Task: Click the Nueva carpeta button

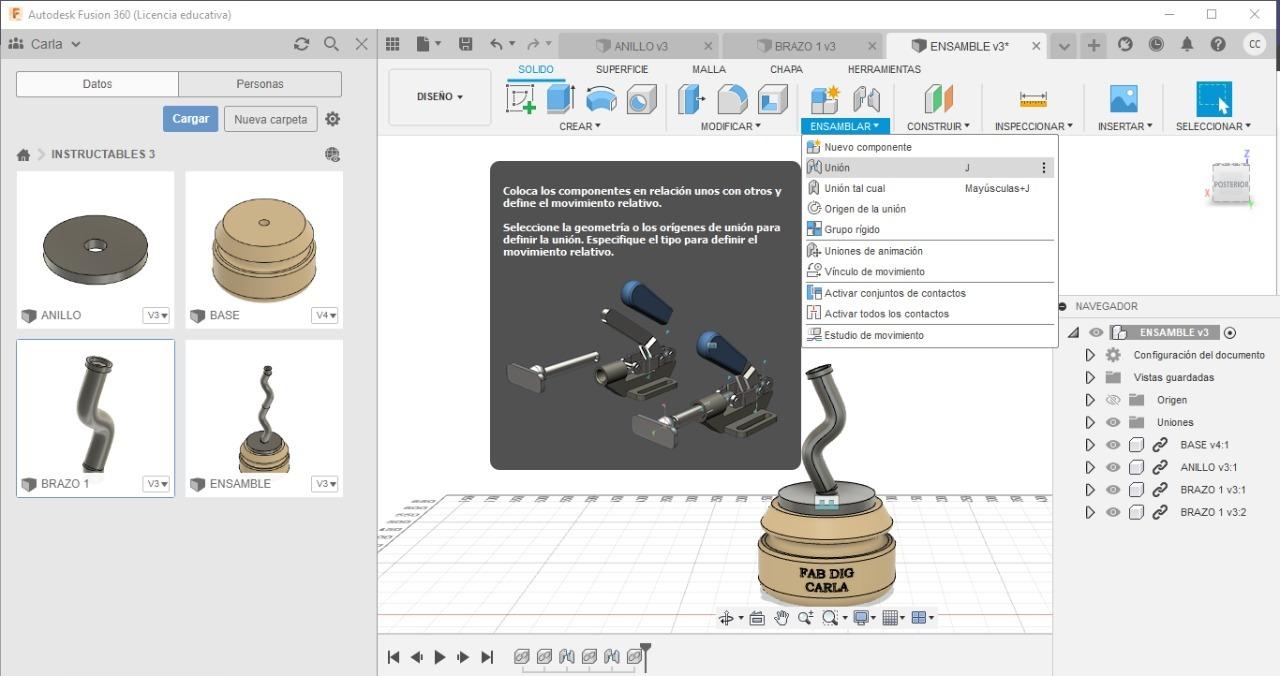Action: pos(270,119)
